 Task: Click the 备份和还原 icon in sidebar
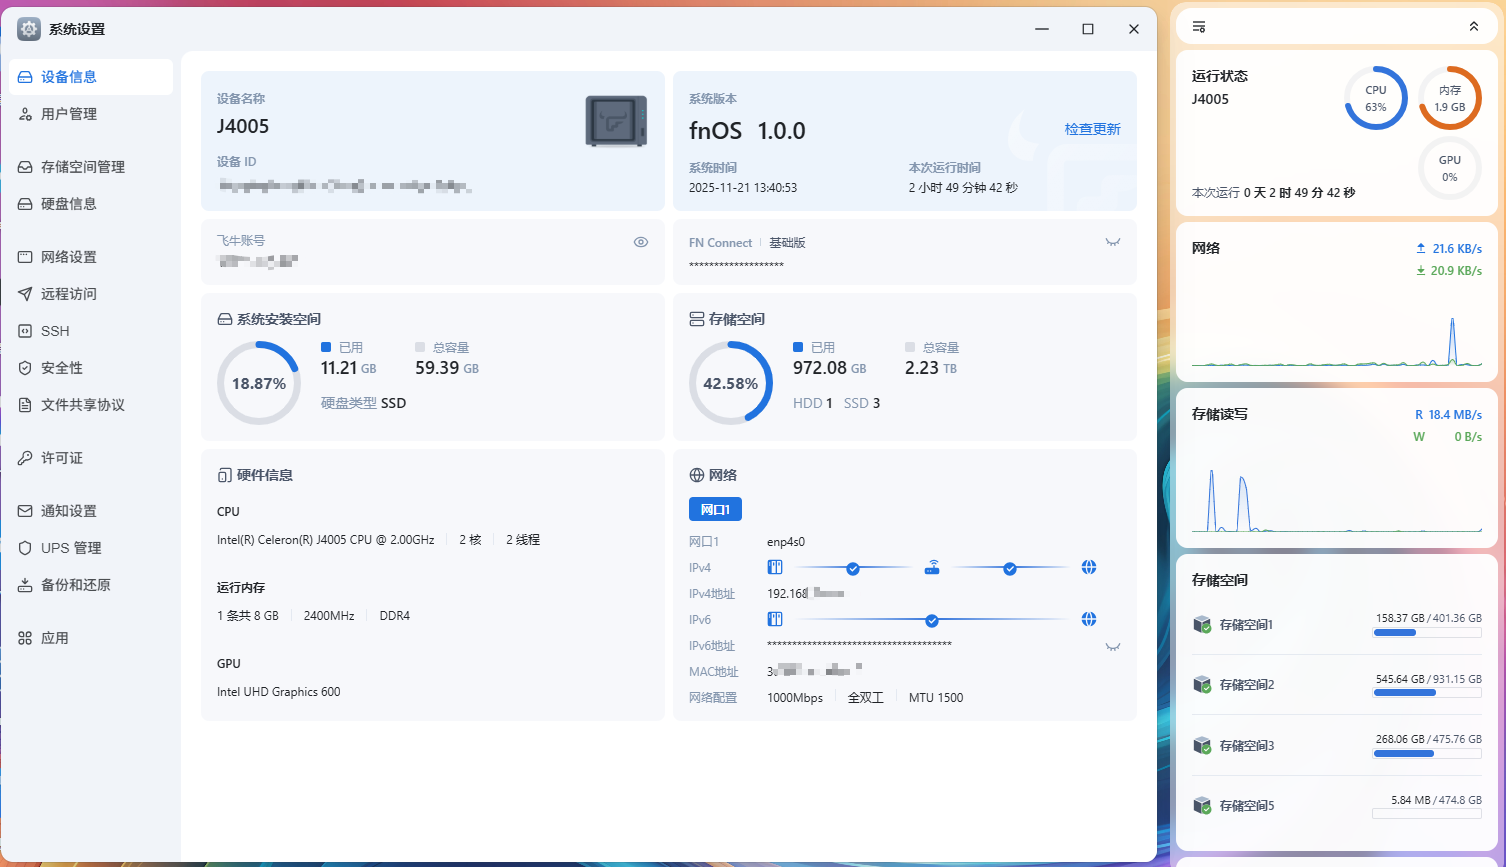[25, 585]
